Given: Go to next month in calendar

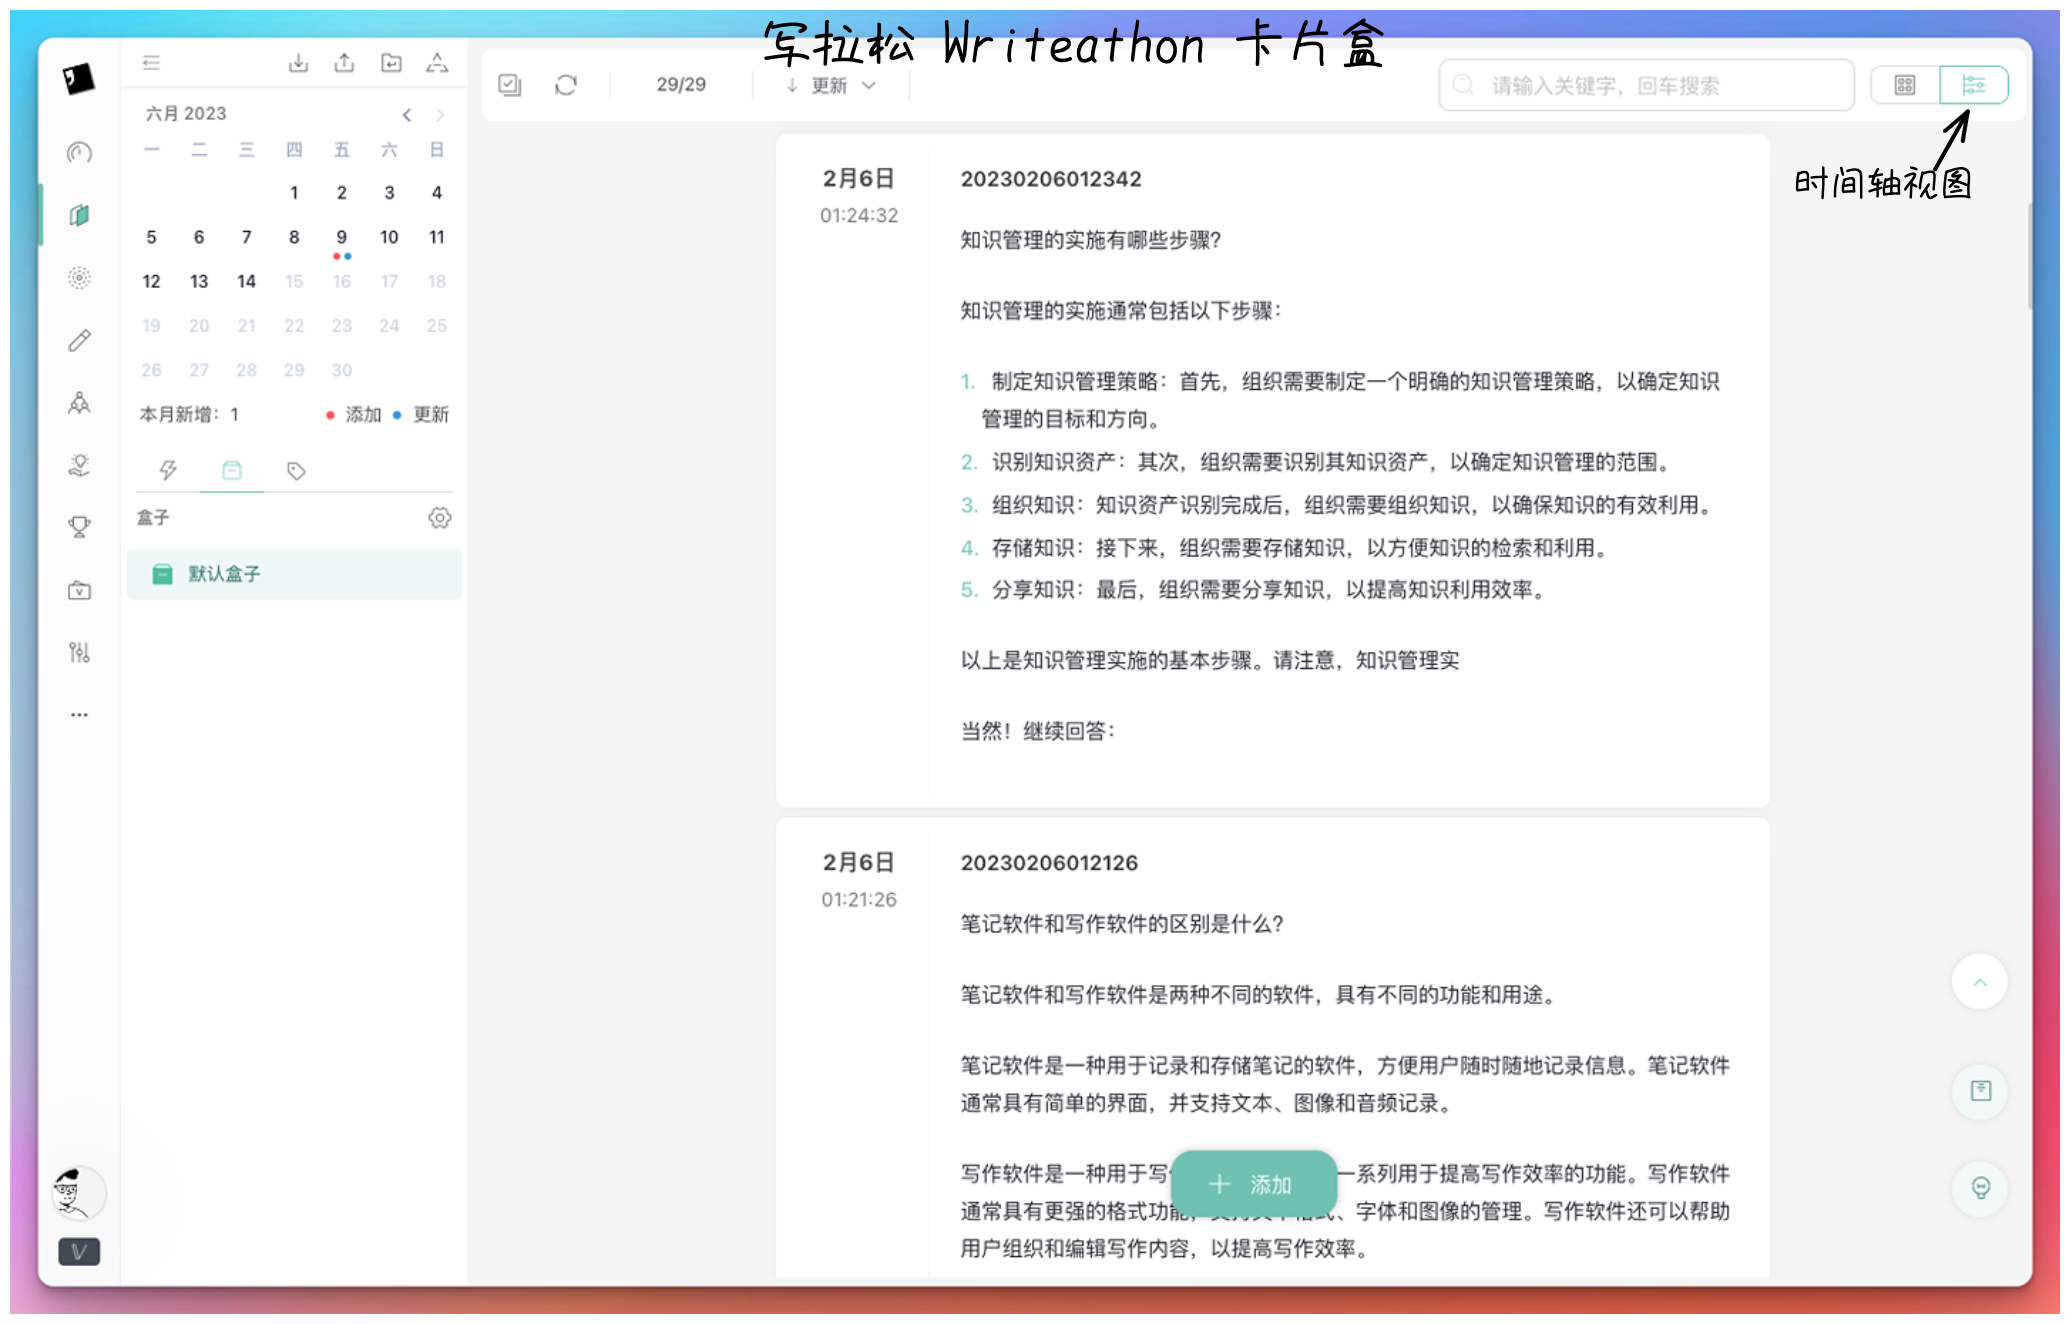Looking at the screenshot, I should coord(440,115).
